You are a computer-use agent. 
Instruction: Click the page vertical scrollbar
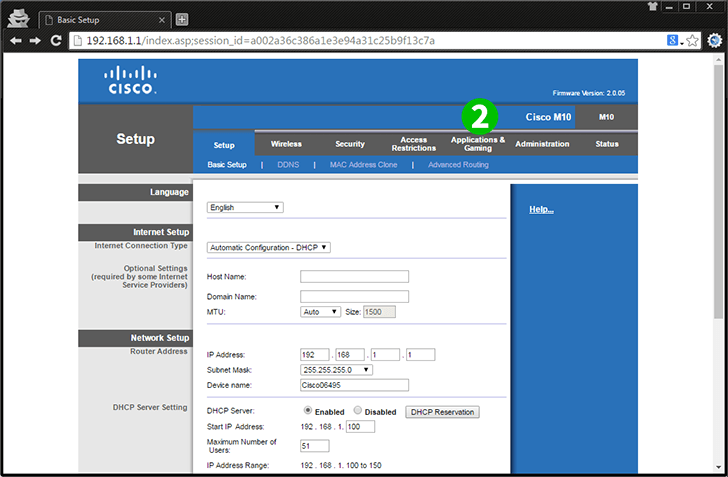click(x=719, y=193)
